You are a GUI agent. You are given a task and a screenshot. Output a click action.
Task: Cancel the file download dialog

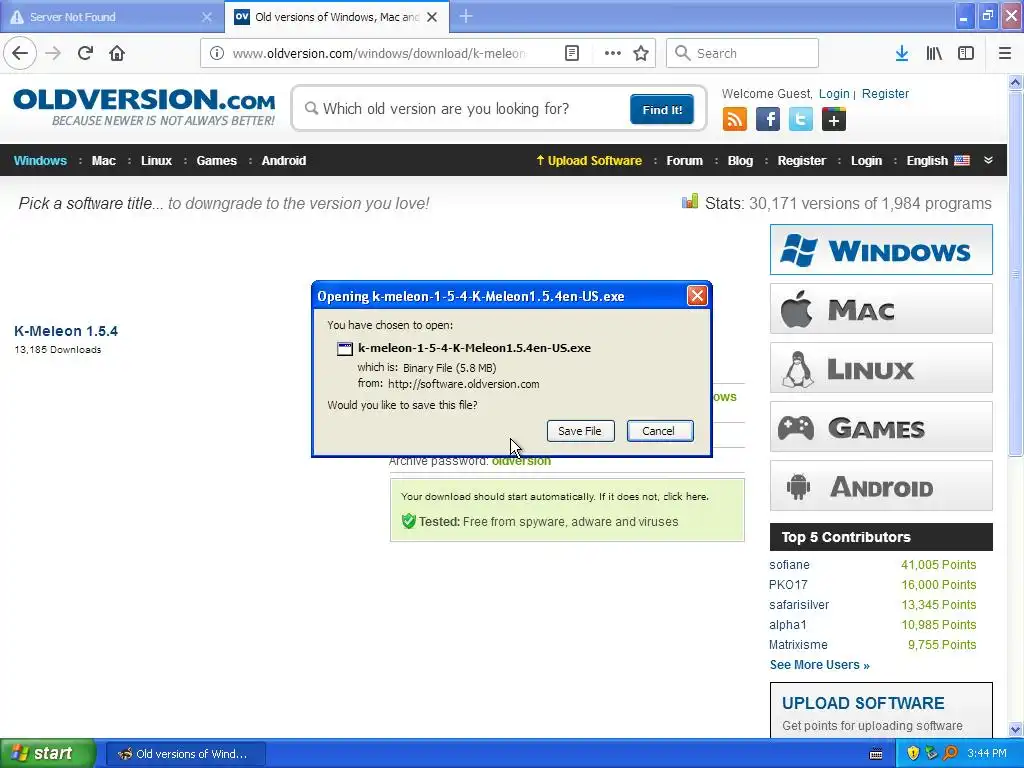(x=660, y=431)
